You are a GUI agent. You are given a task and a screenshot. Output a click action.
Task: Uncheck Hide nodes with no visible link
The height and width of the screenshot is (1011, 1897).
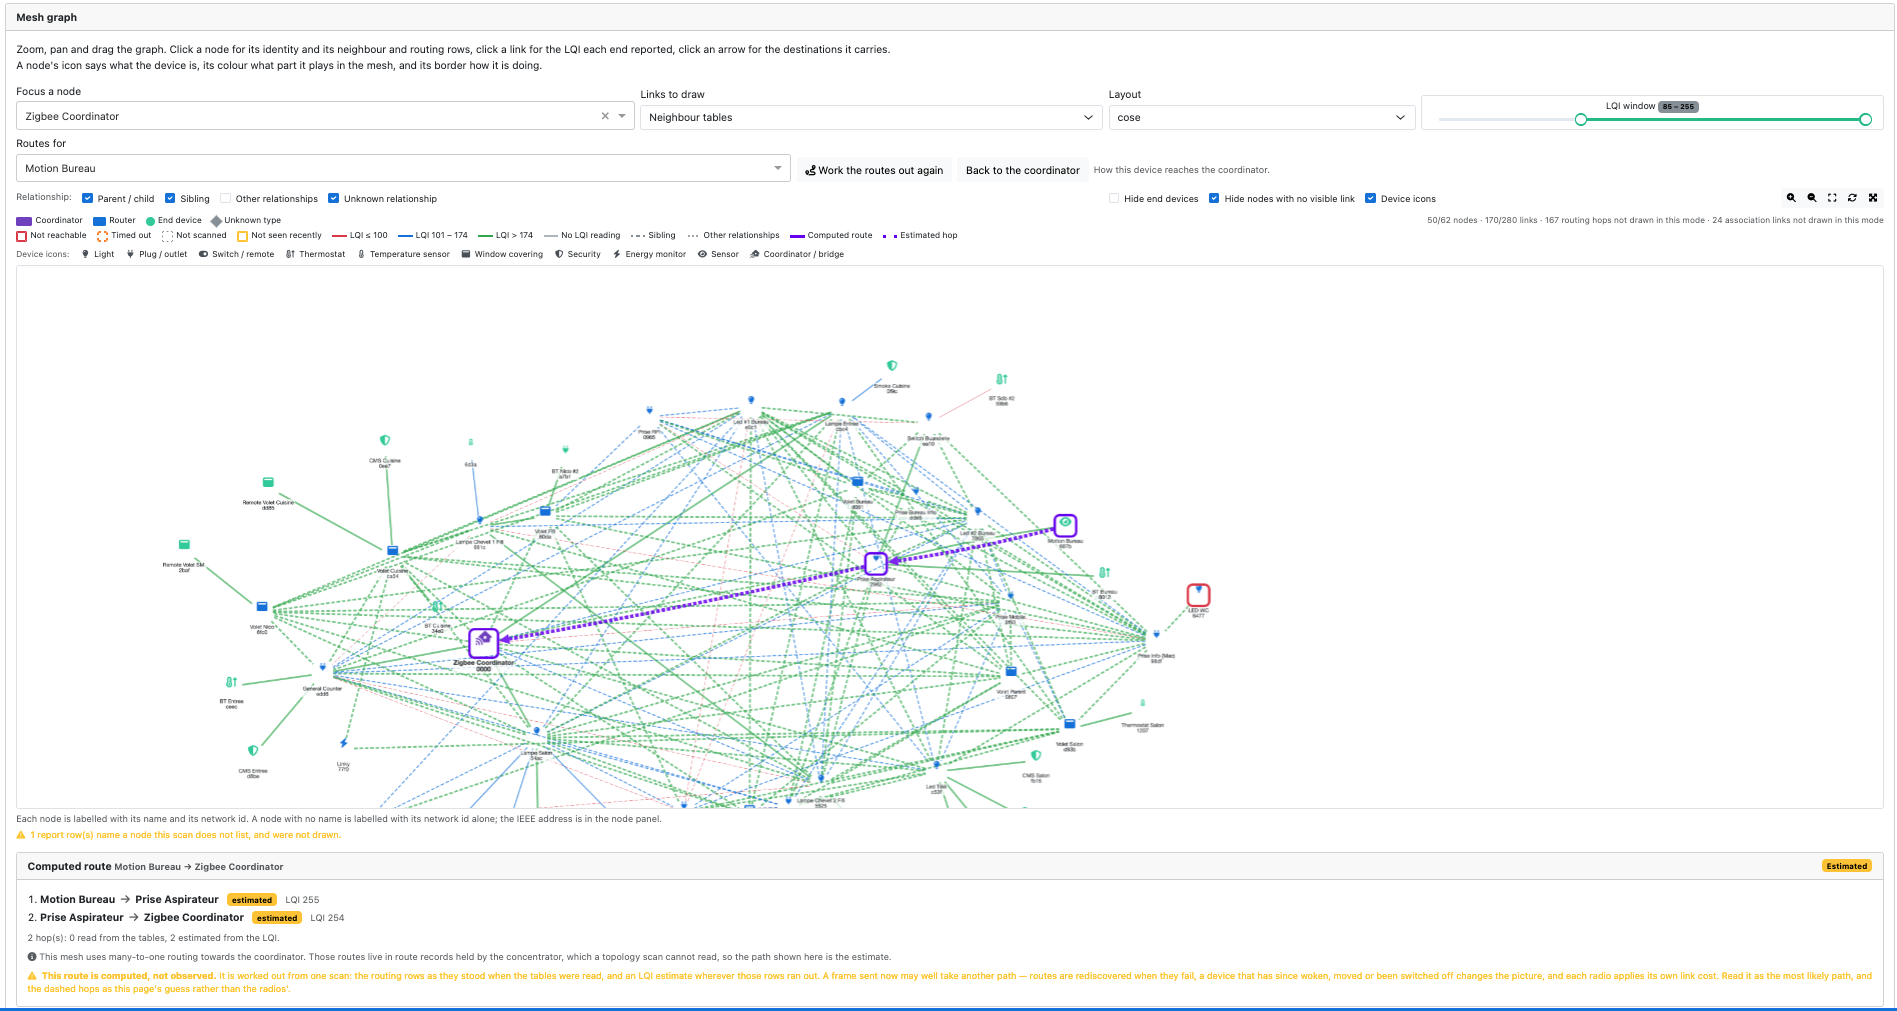1214,198
